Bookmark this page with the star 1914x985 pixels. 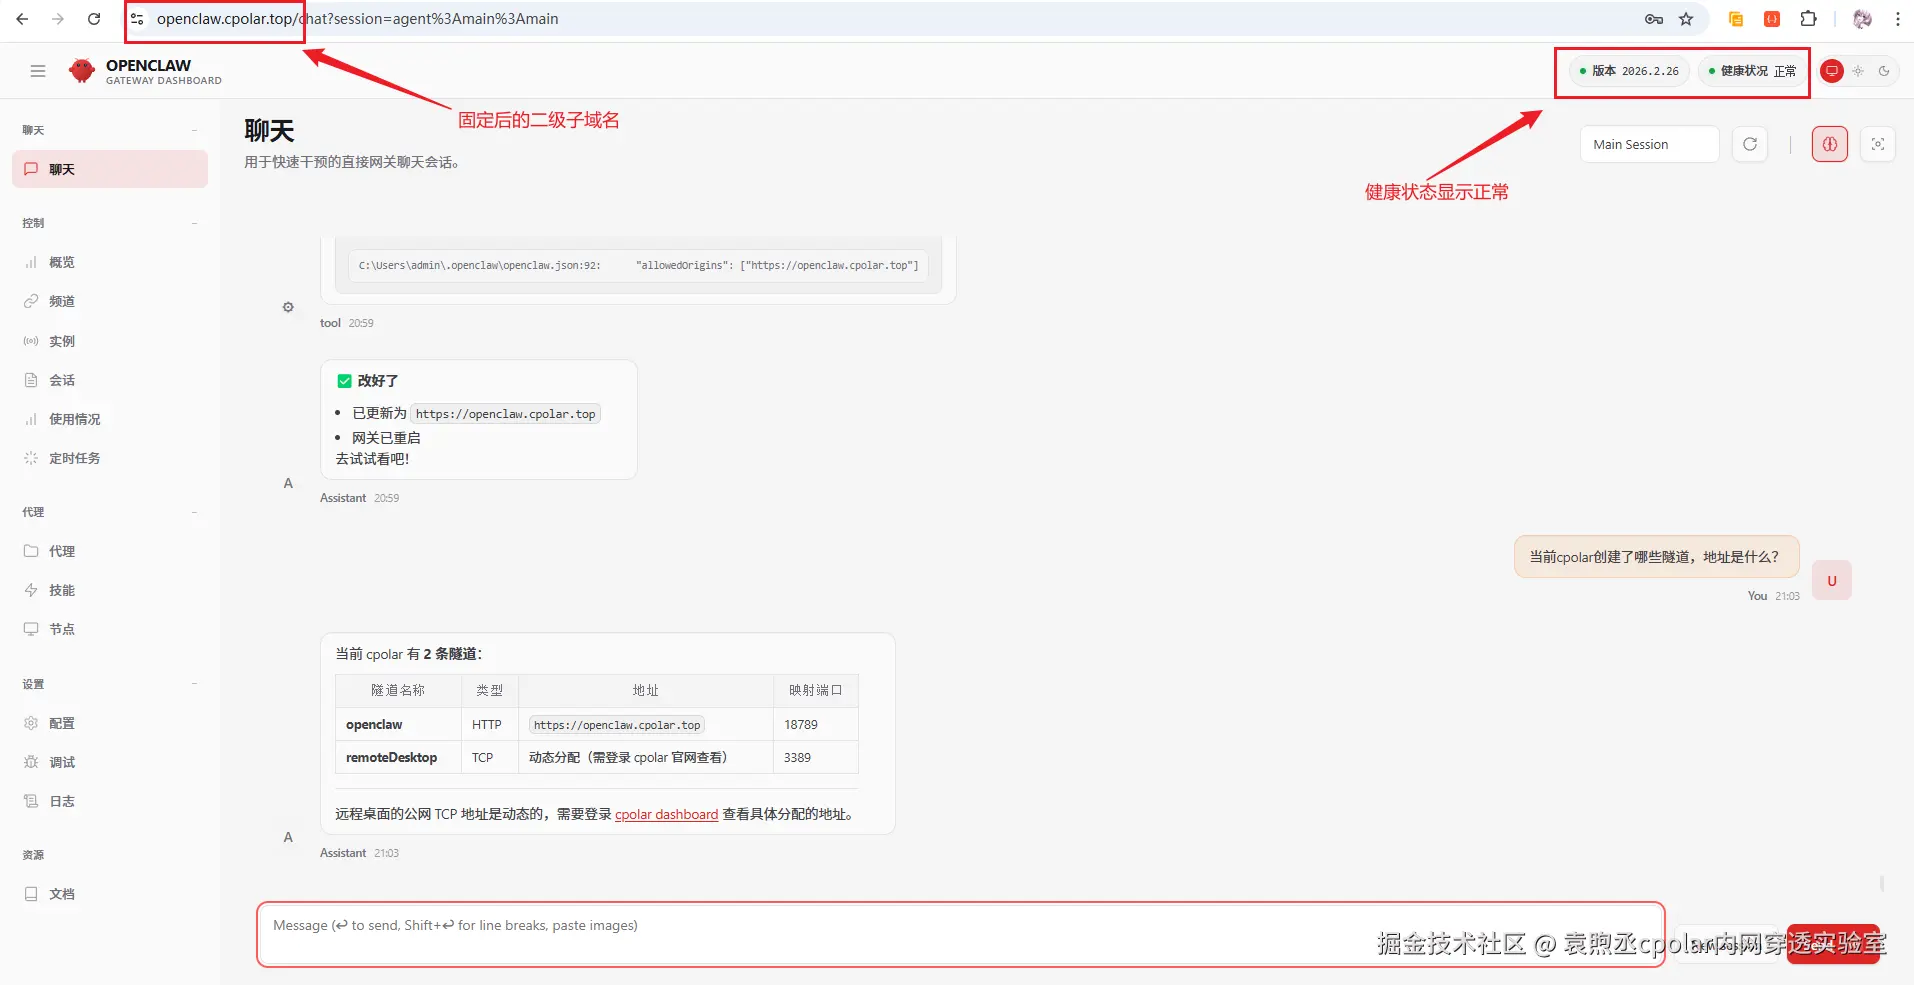(1686, 19)
